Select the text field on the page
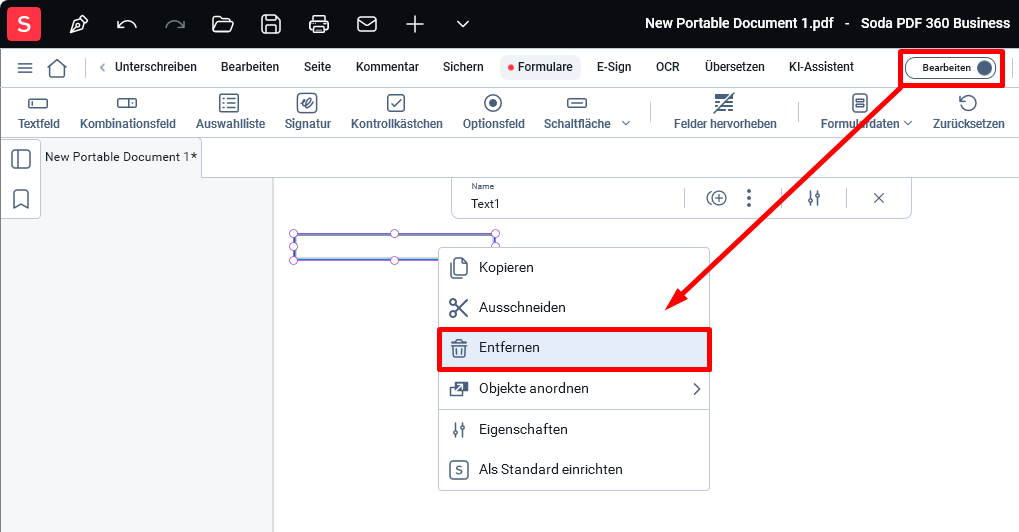The width and height of the screenshot is (1019, 532). [x=394, y=247]
